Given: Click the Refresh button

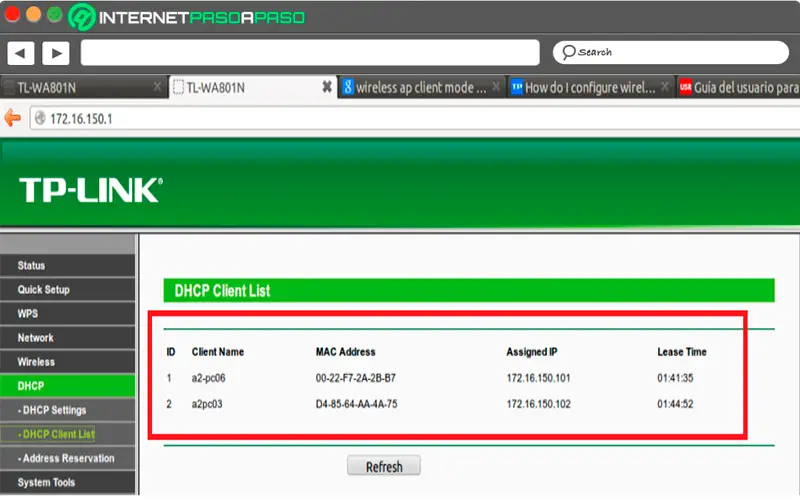Looking at the screenshot, I should click(x=384, y=466).
